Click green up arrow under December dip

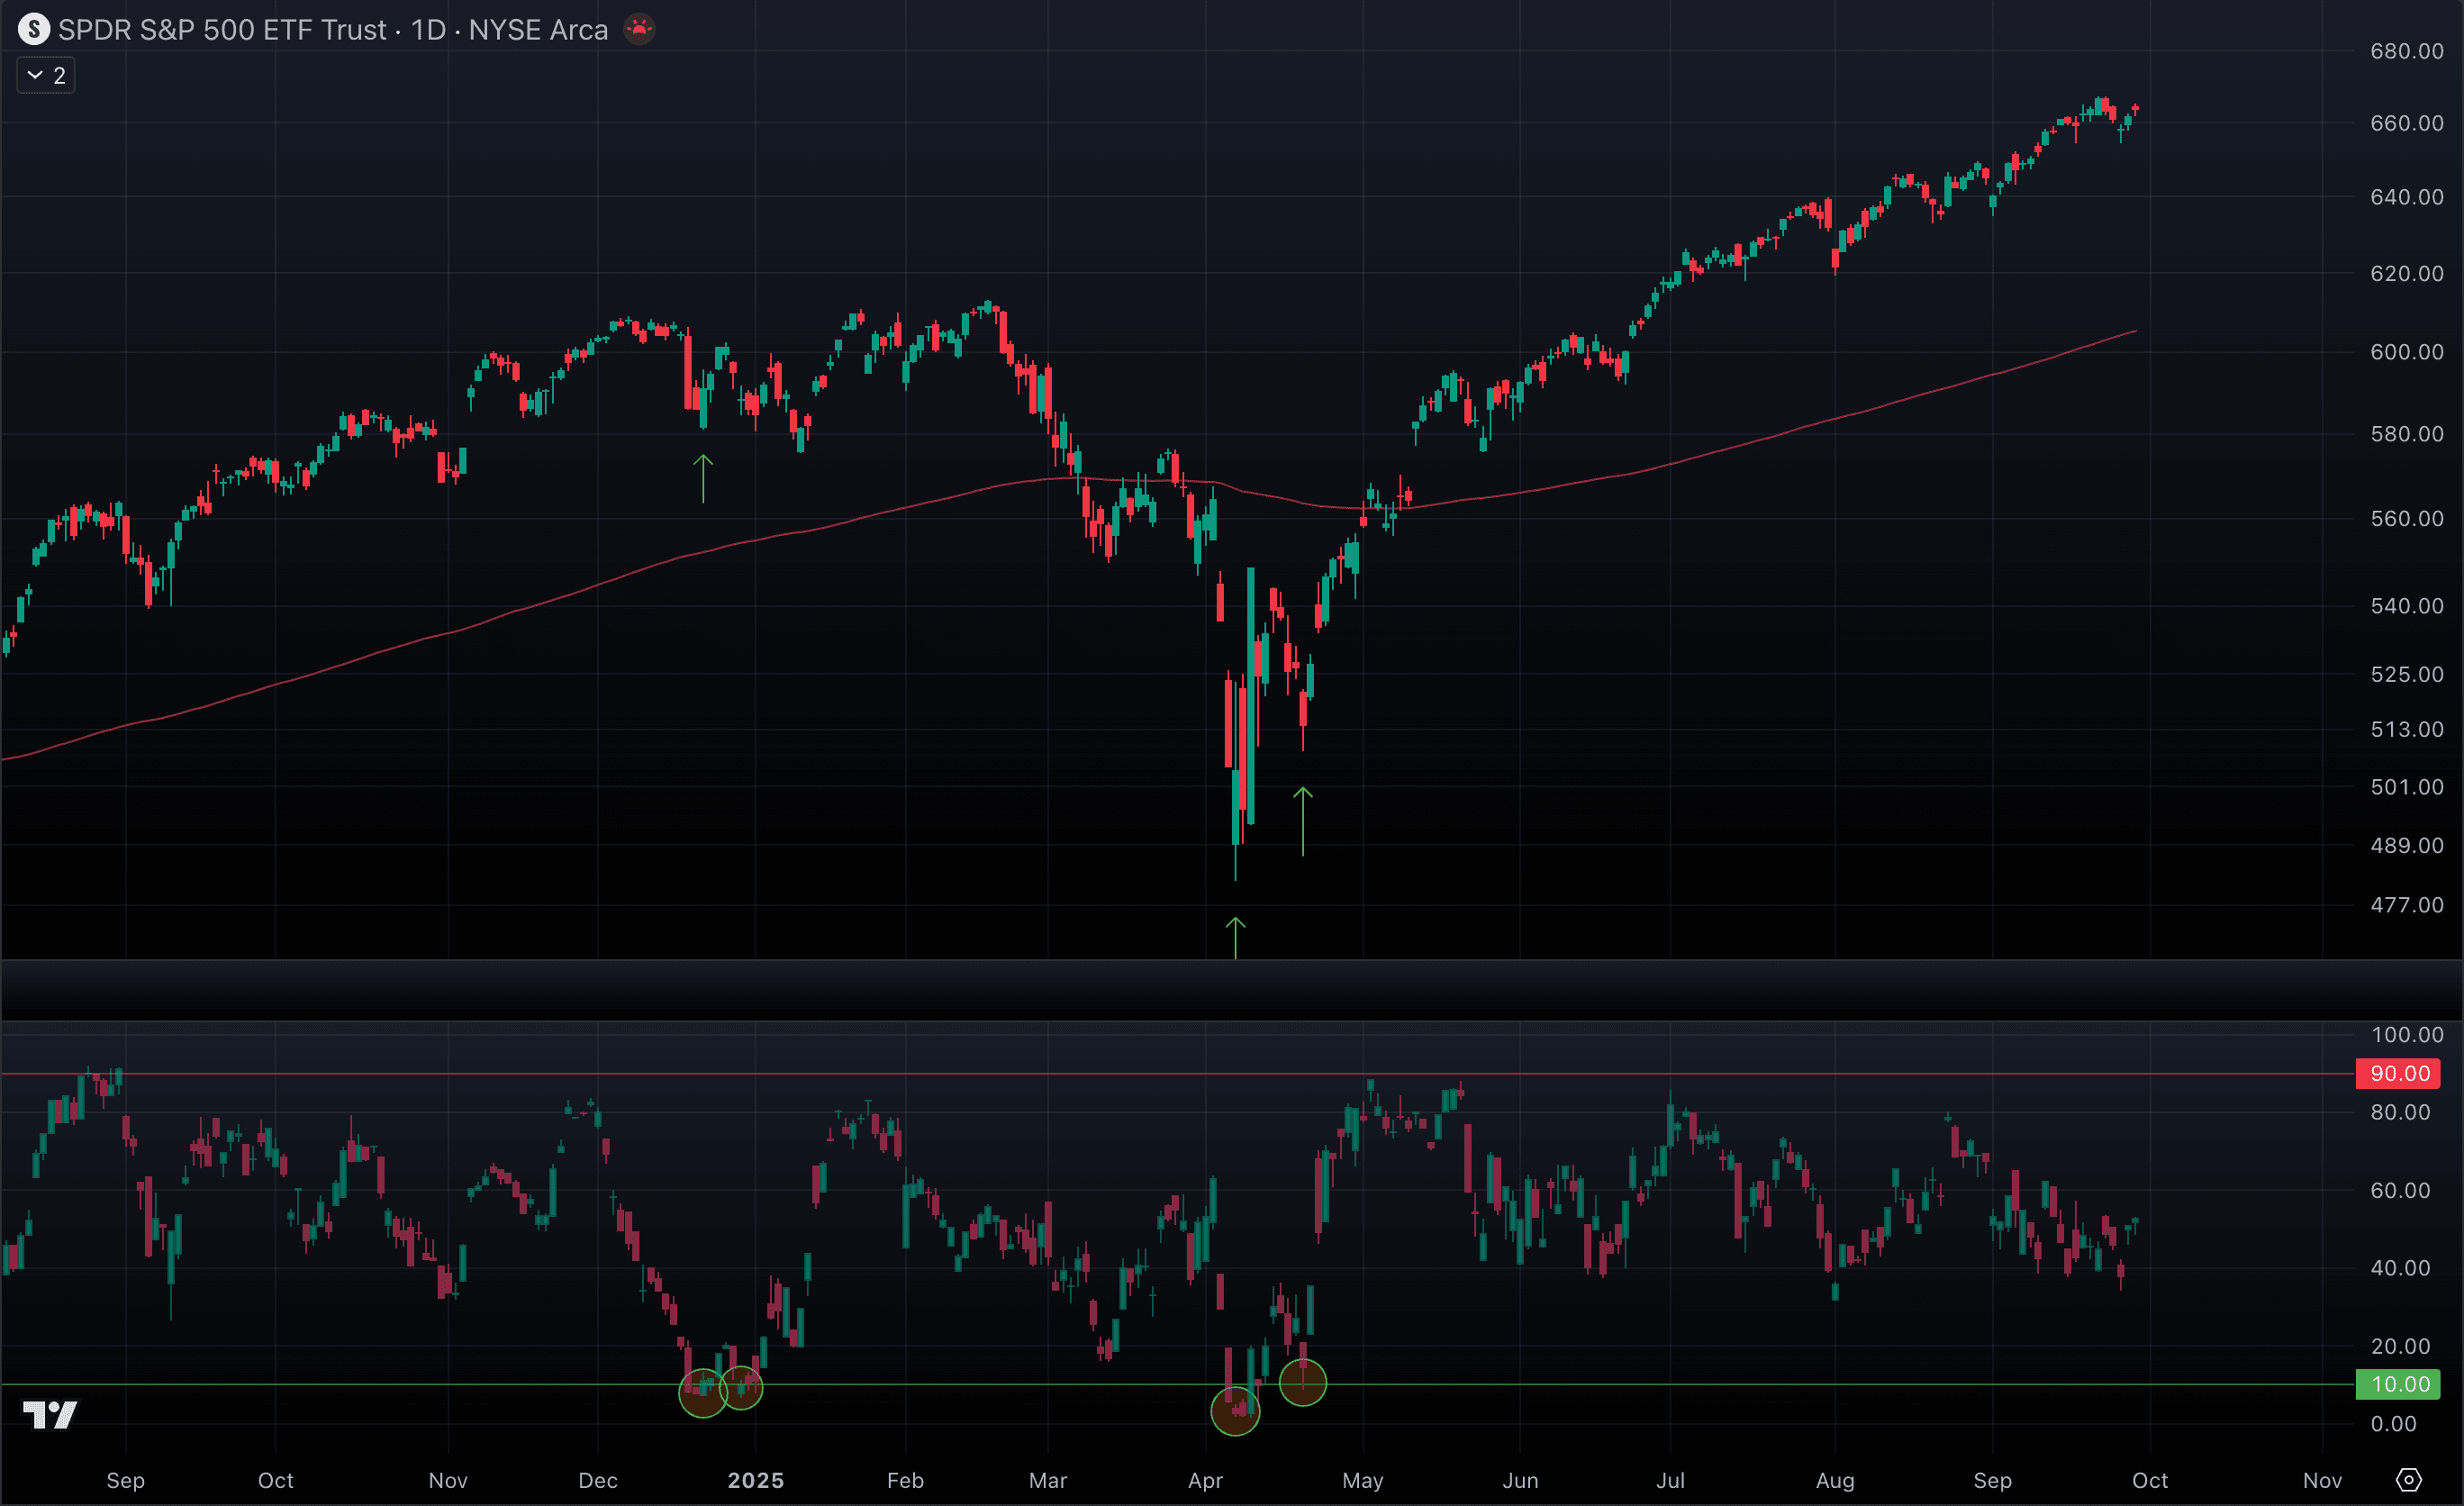coord(703,477)
